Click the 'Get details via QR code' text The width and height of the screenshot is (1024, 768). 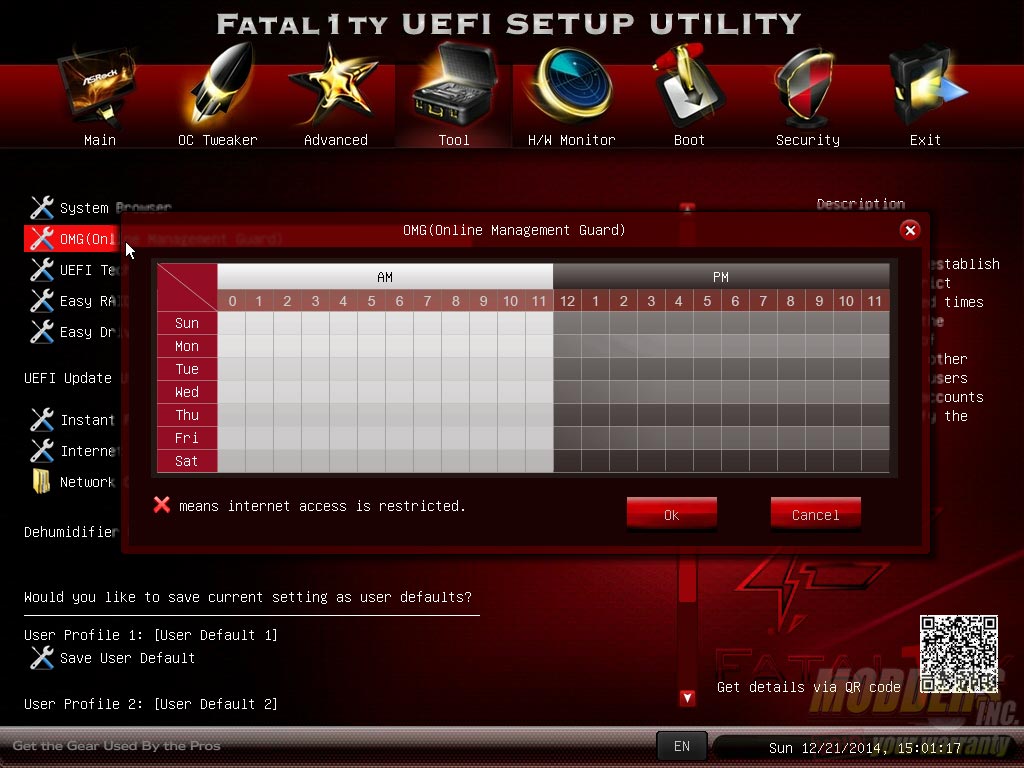tap(808, 687)
